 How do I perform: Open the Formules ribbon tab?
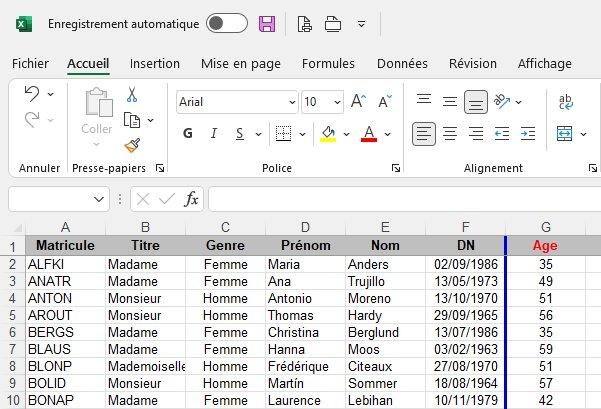[x=328, y=63]
